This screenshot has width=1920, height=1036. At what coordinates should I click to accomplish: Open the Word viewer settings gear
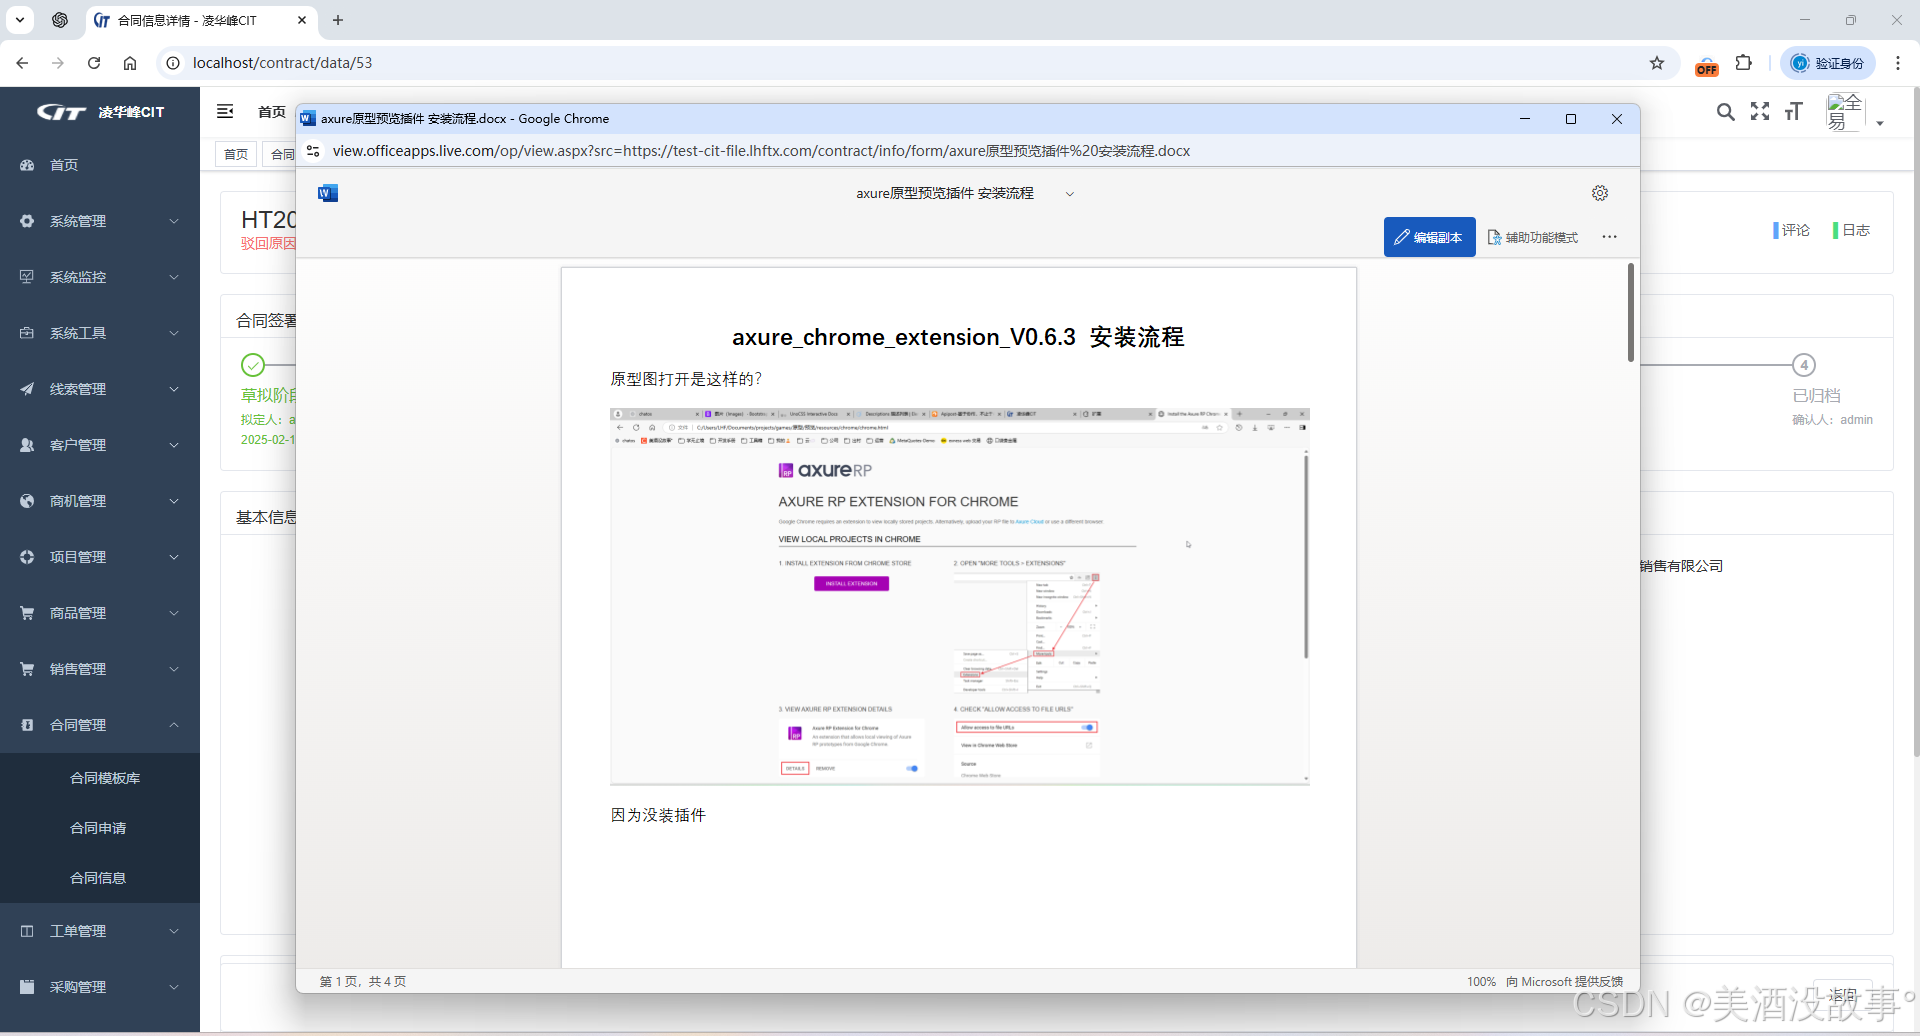pyautogui.click(x=1599, y=192)
